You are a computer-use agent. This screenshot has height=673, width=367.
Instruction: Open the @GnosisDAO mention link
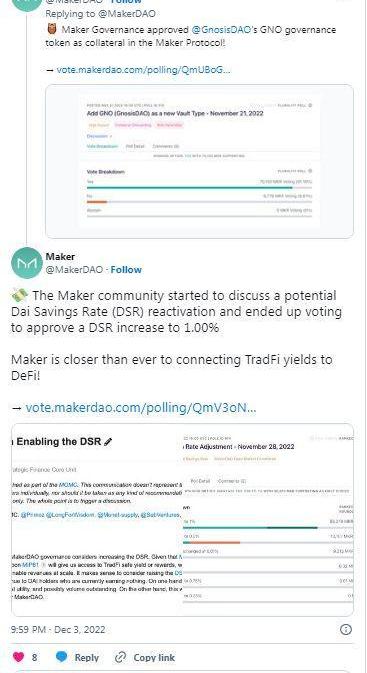[221, 30]
